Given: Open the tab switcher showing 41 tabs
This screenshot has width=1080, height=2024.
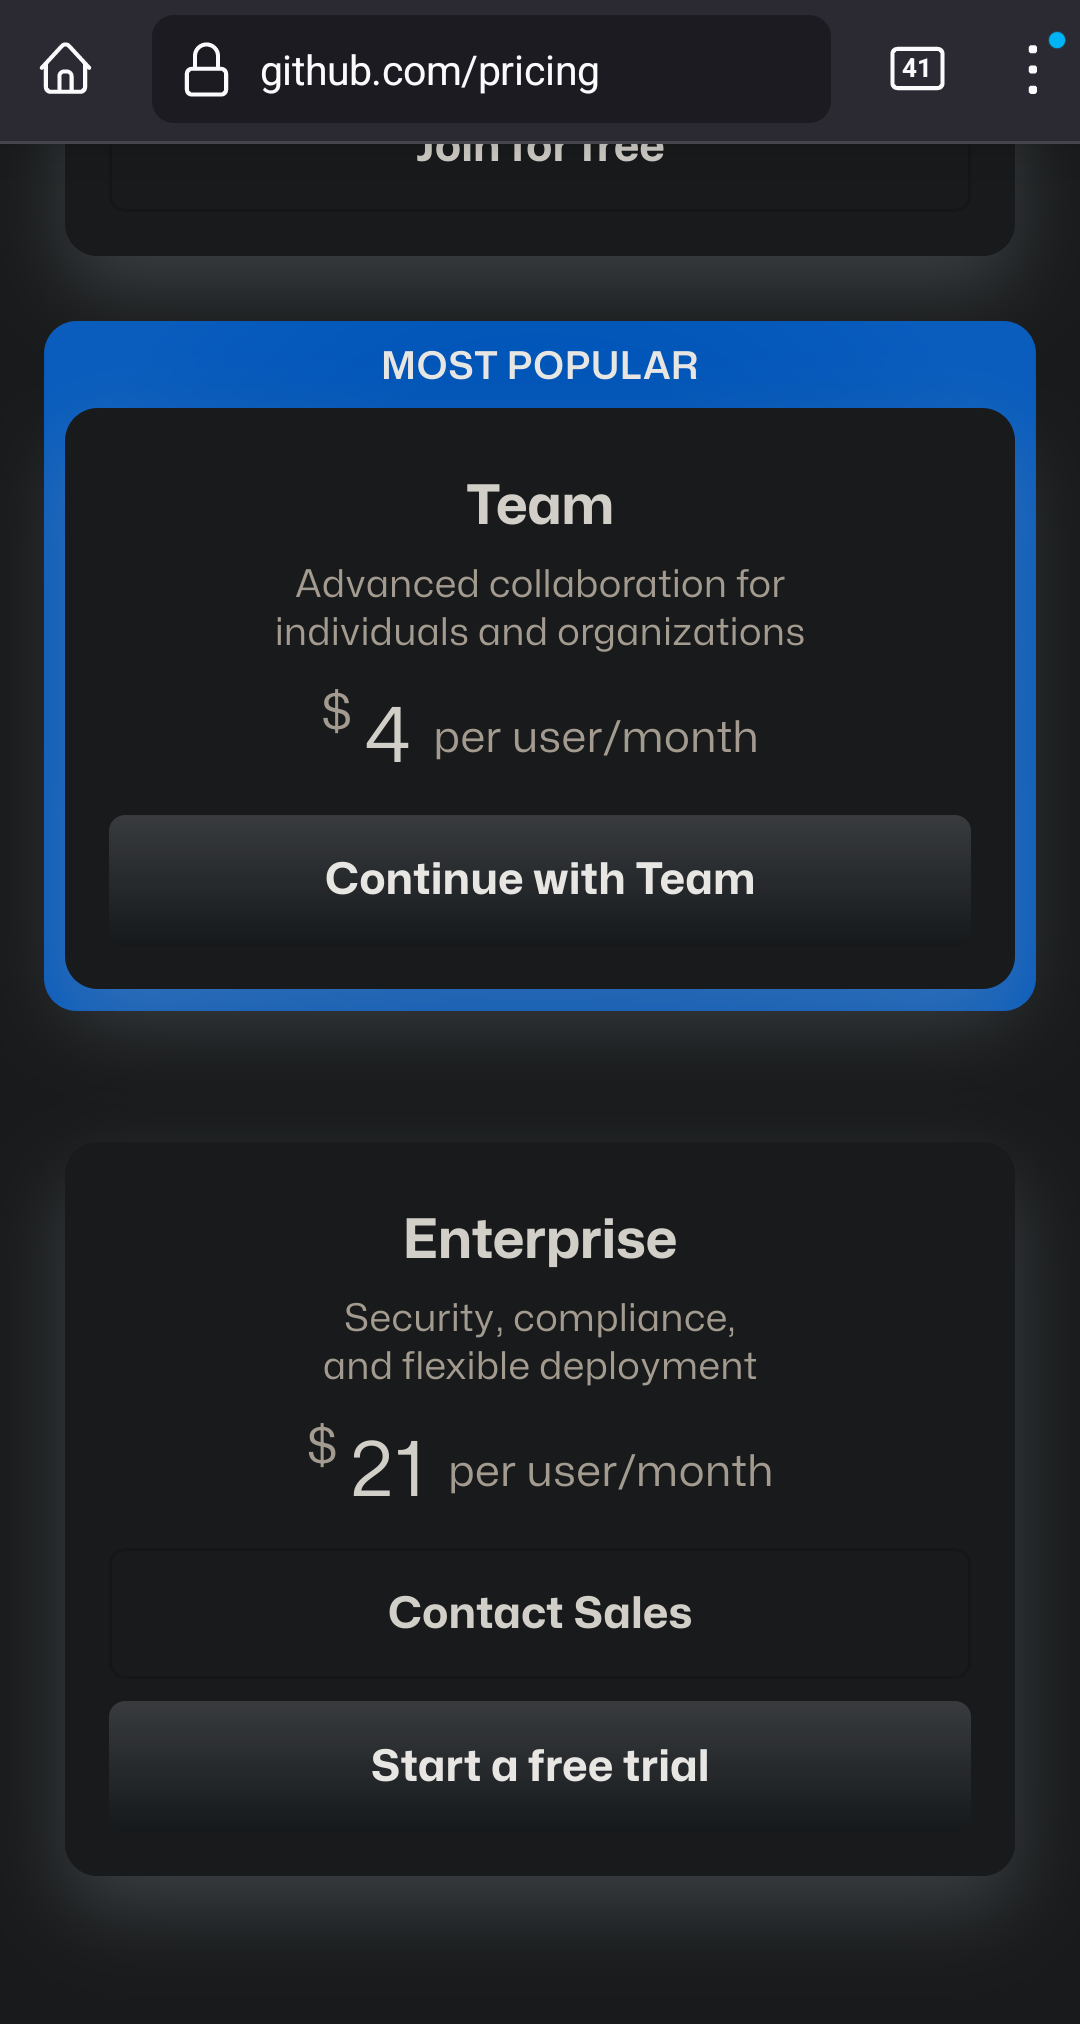Looking at the screenshot, I should click(x=916, y=69).
